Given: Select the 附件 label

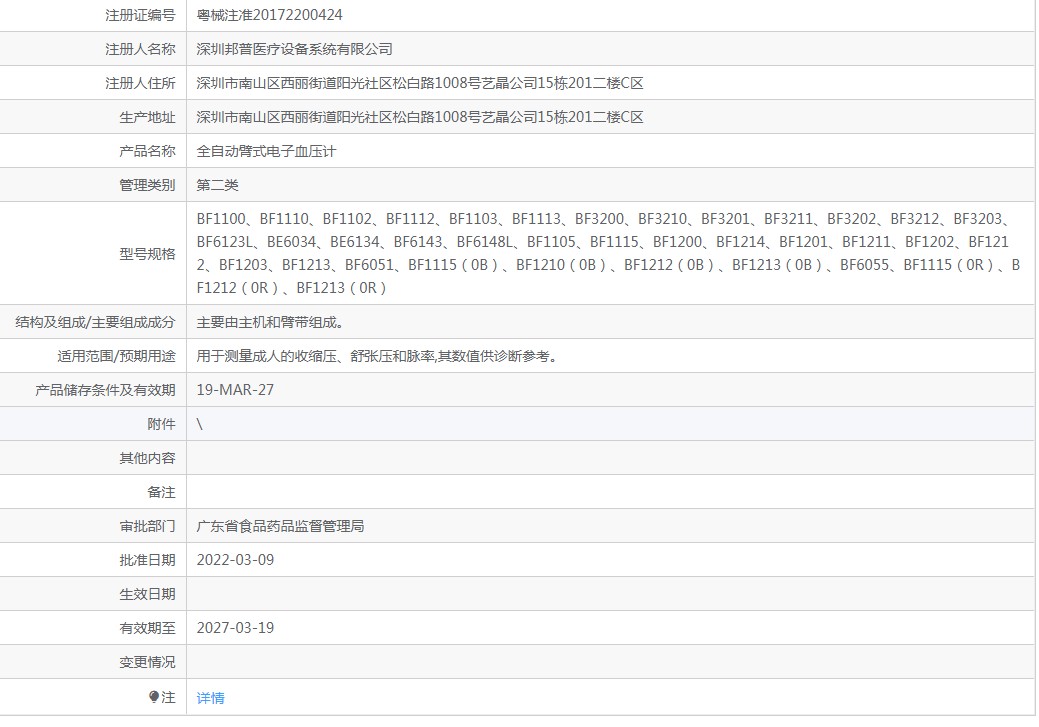Looking at the screenshot, I should click(161, 424).
